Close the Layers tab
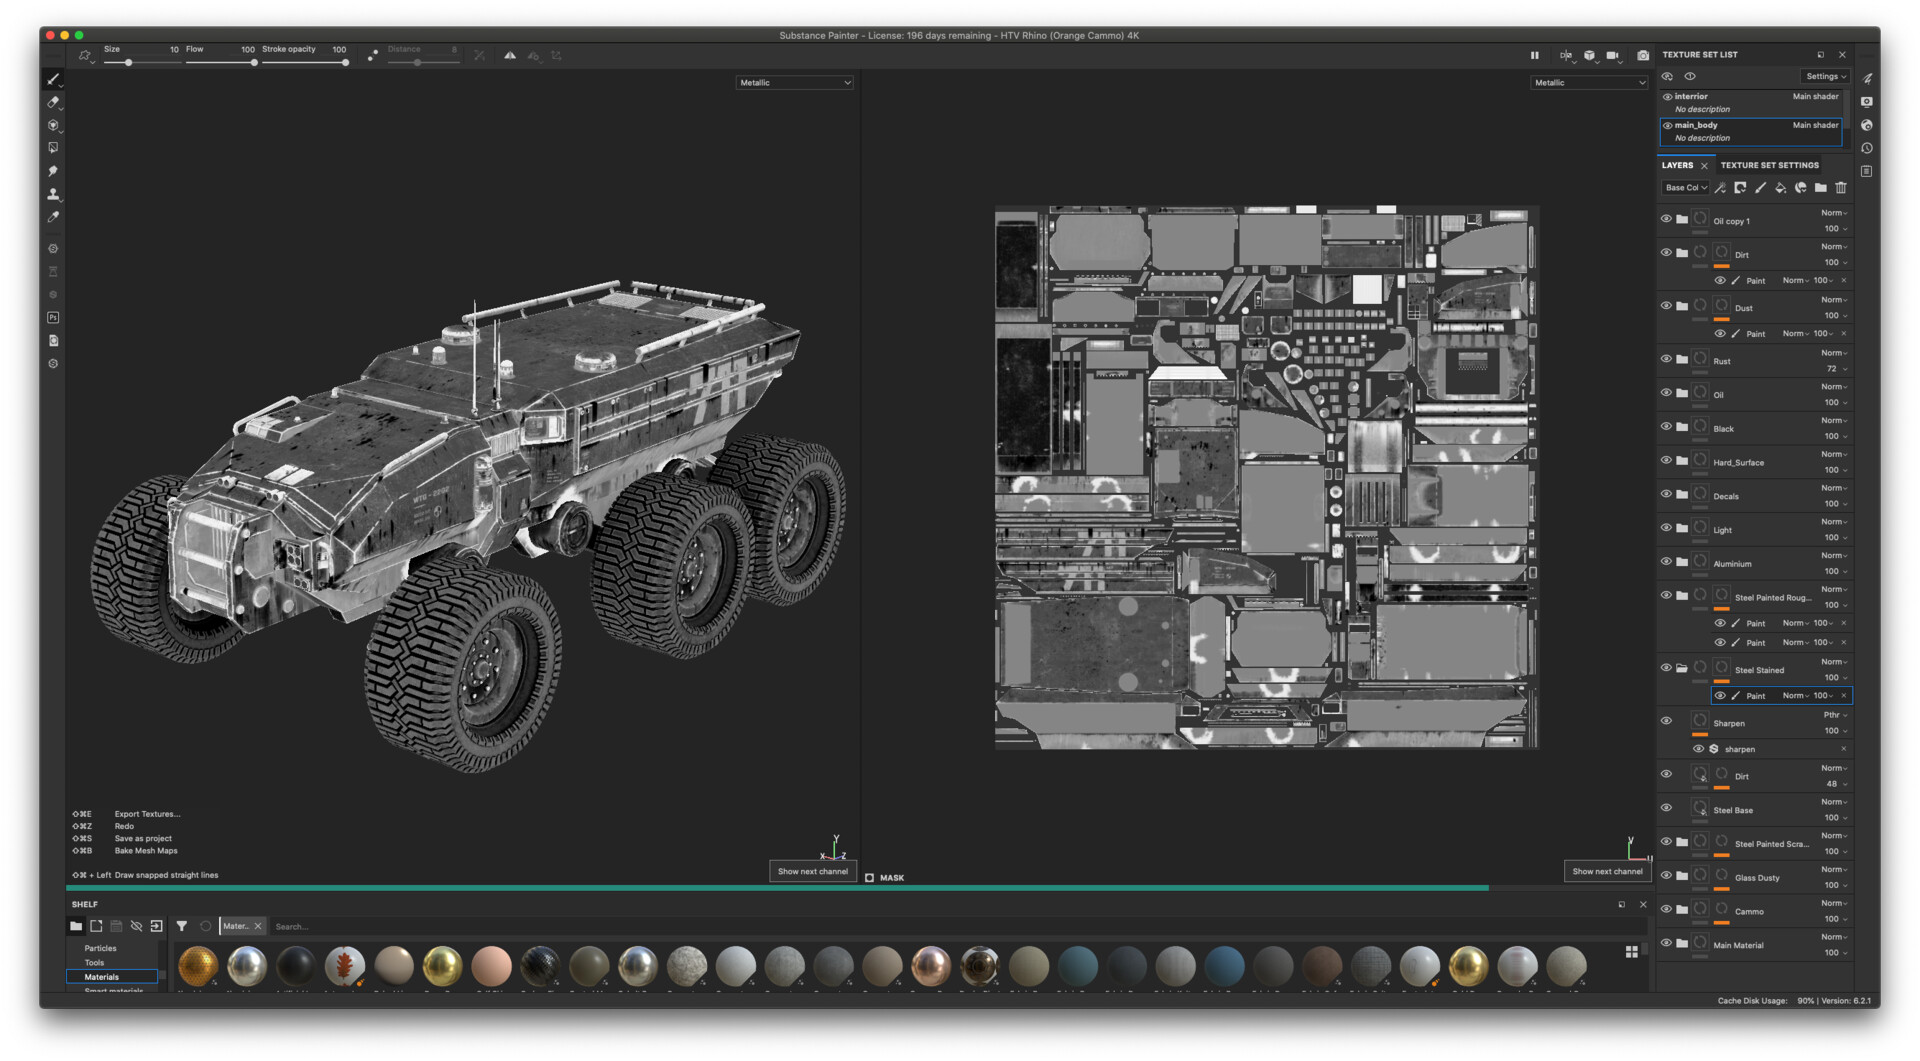The height and width of the screenshot is (1061, 1920). click(x=1704, y=166)
